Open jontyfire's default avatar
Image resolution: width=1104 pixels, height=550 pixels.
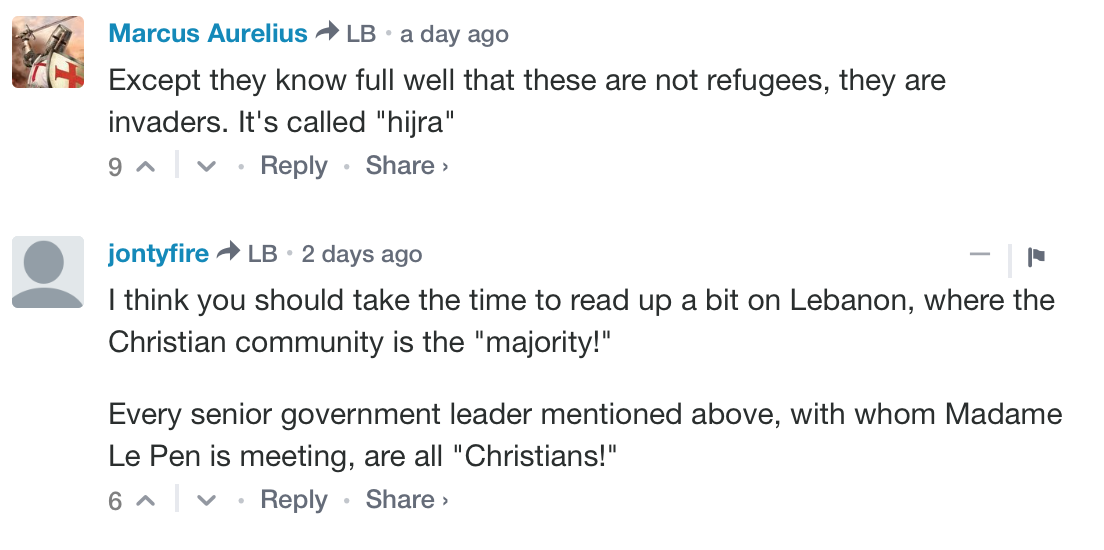coord(48,272)
